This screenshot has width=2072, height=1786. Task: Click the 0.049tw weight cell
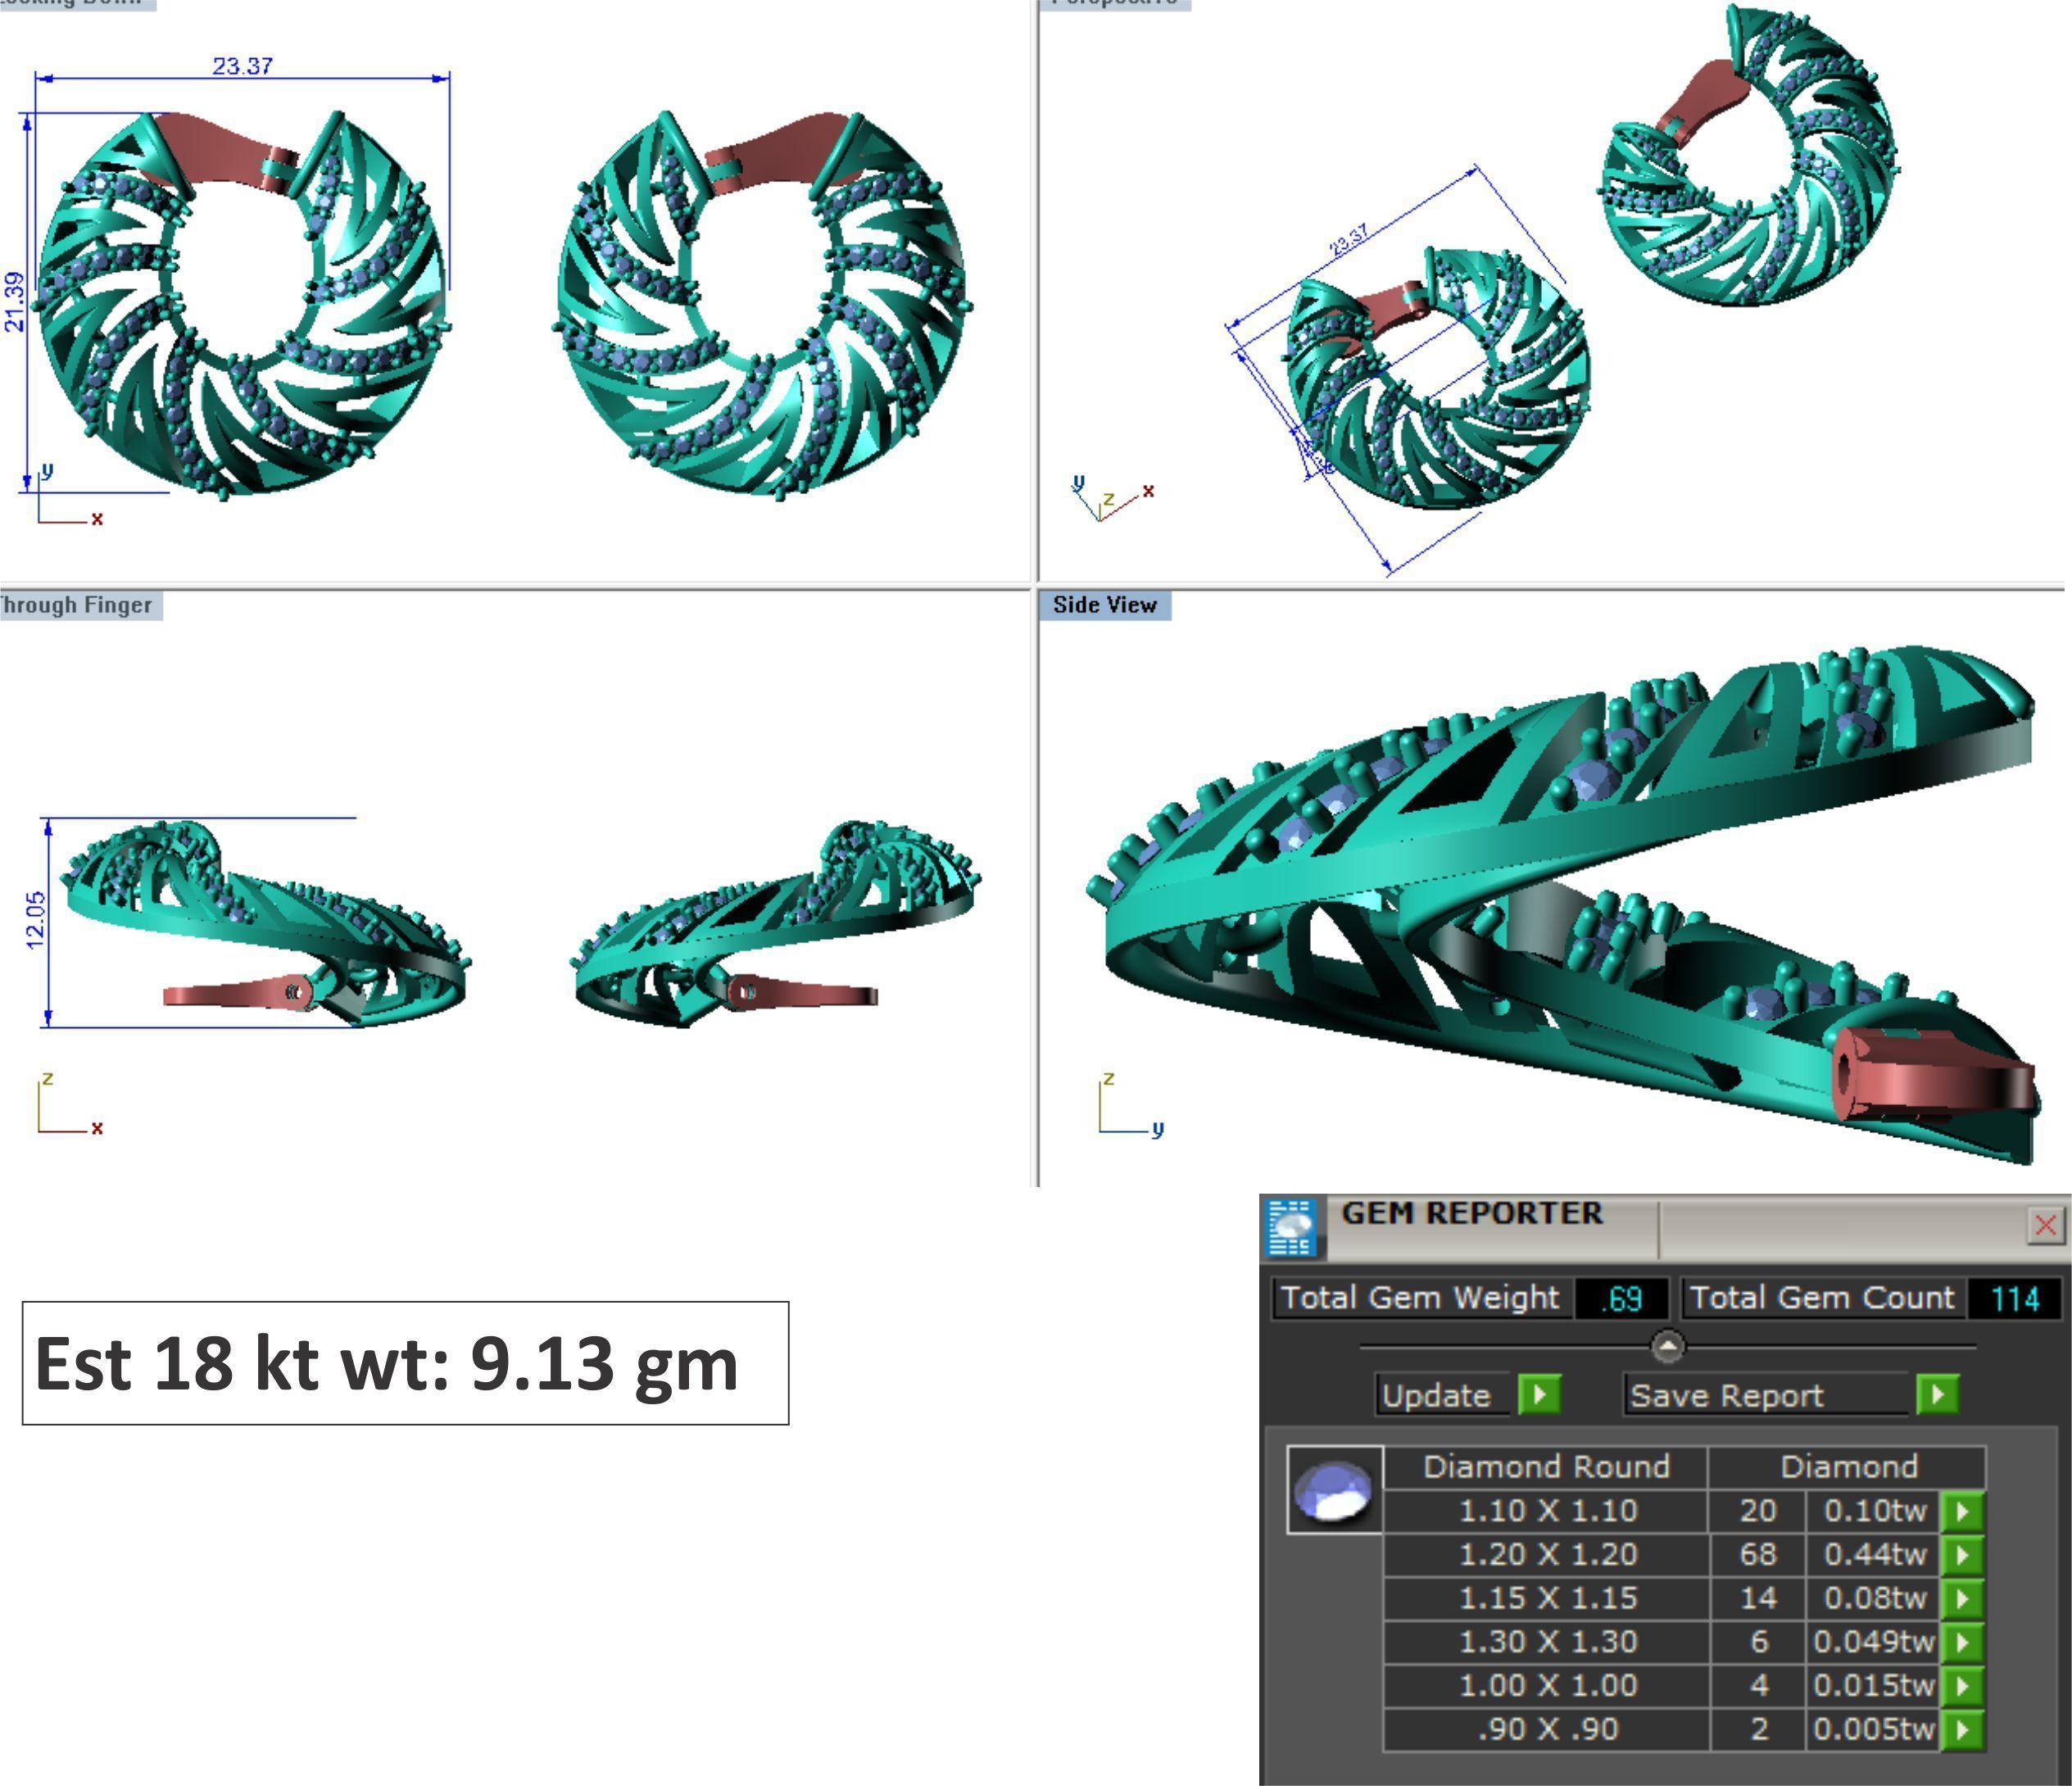point(1874,1642)
